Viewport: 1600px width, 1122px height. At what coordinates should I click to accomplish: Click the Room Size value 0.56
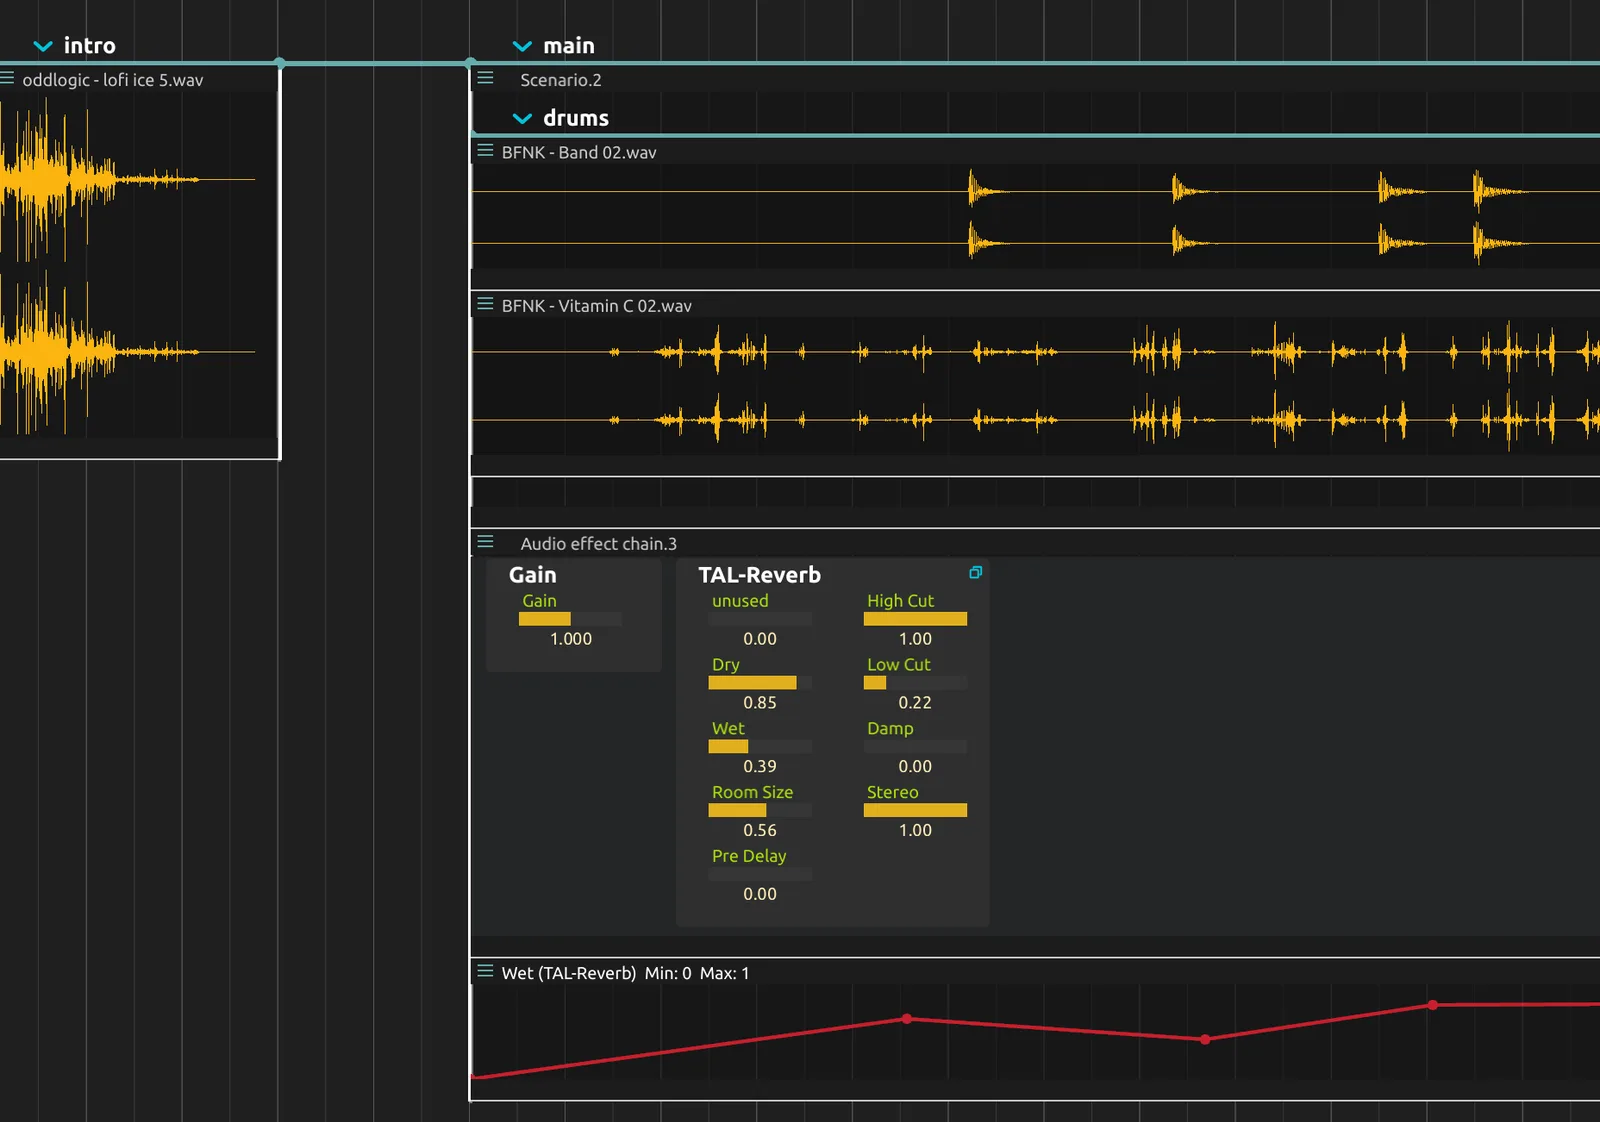click(760, 830)
